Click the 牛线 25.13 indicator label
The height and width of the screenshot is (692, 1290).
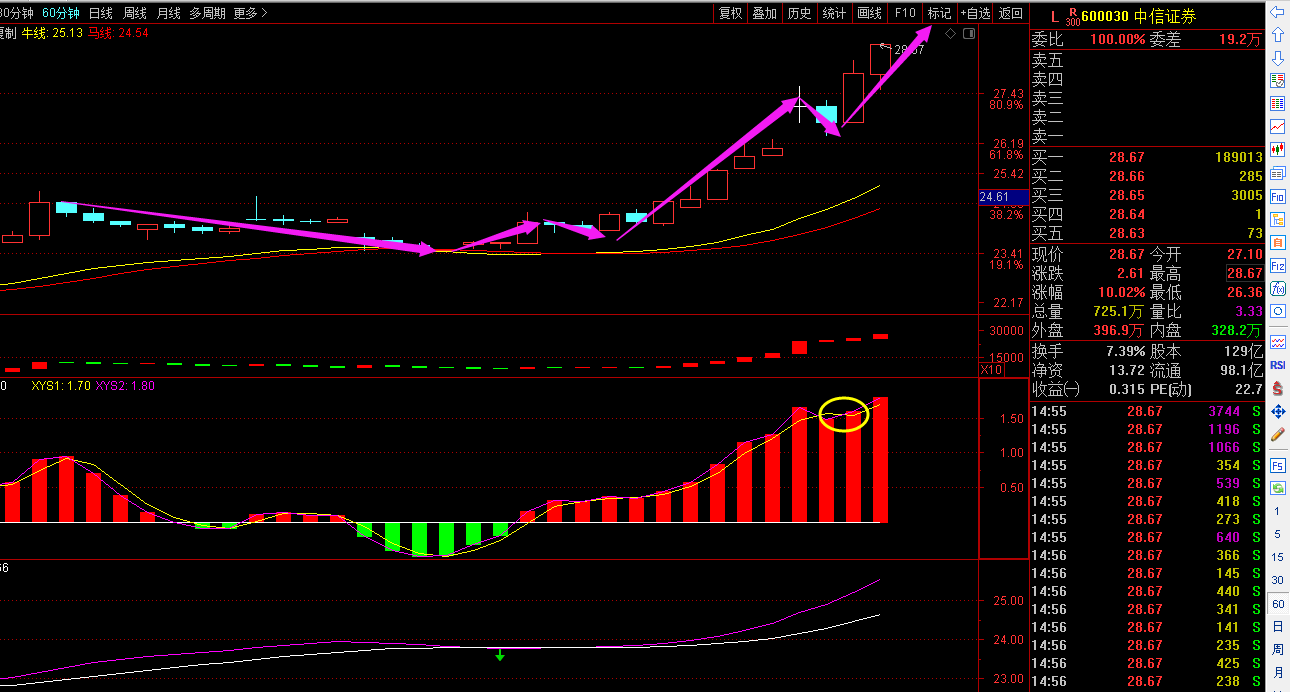click(52, 33)
